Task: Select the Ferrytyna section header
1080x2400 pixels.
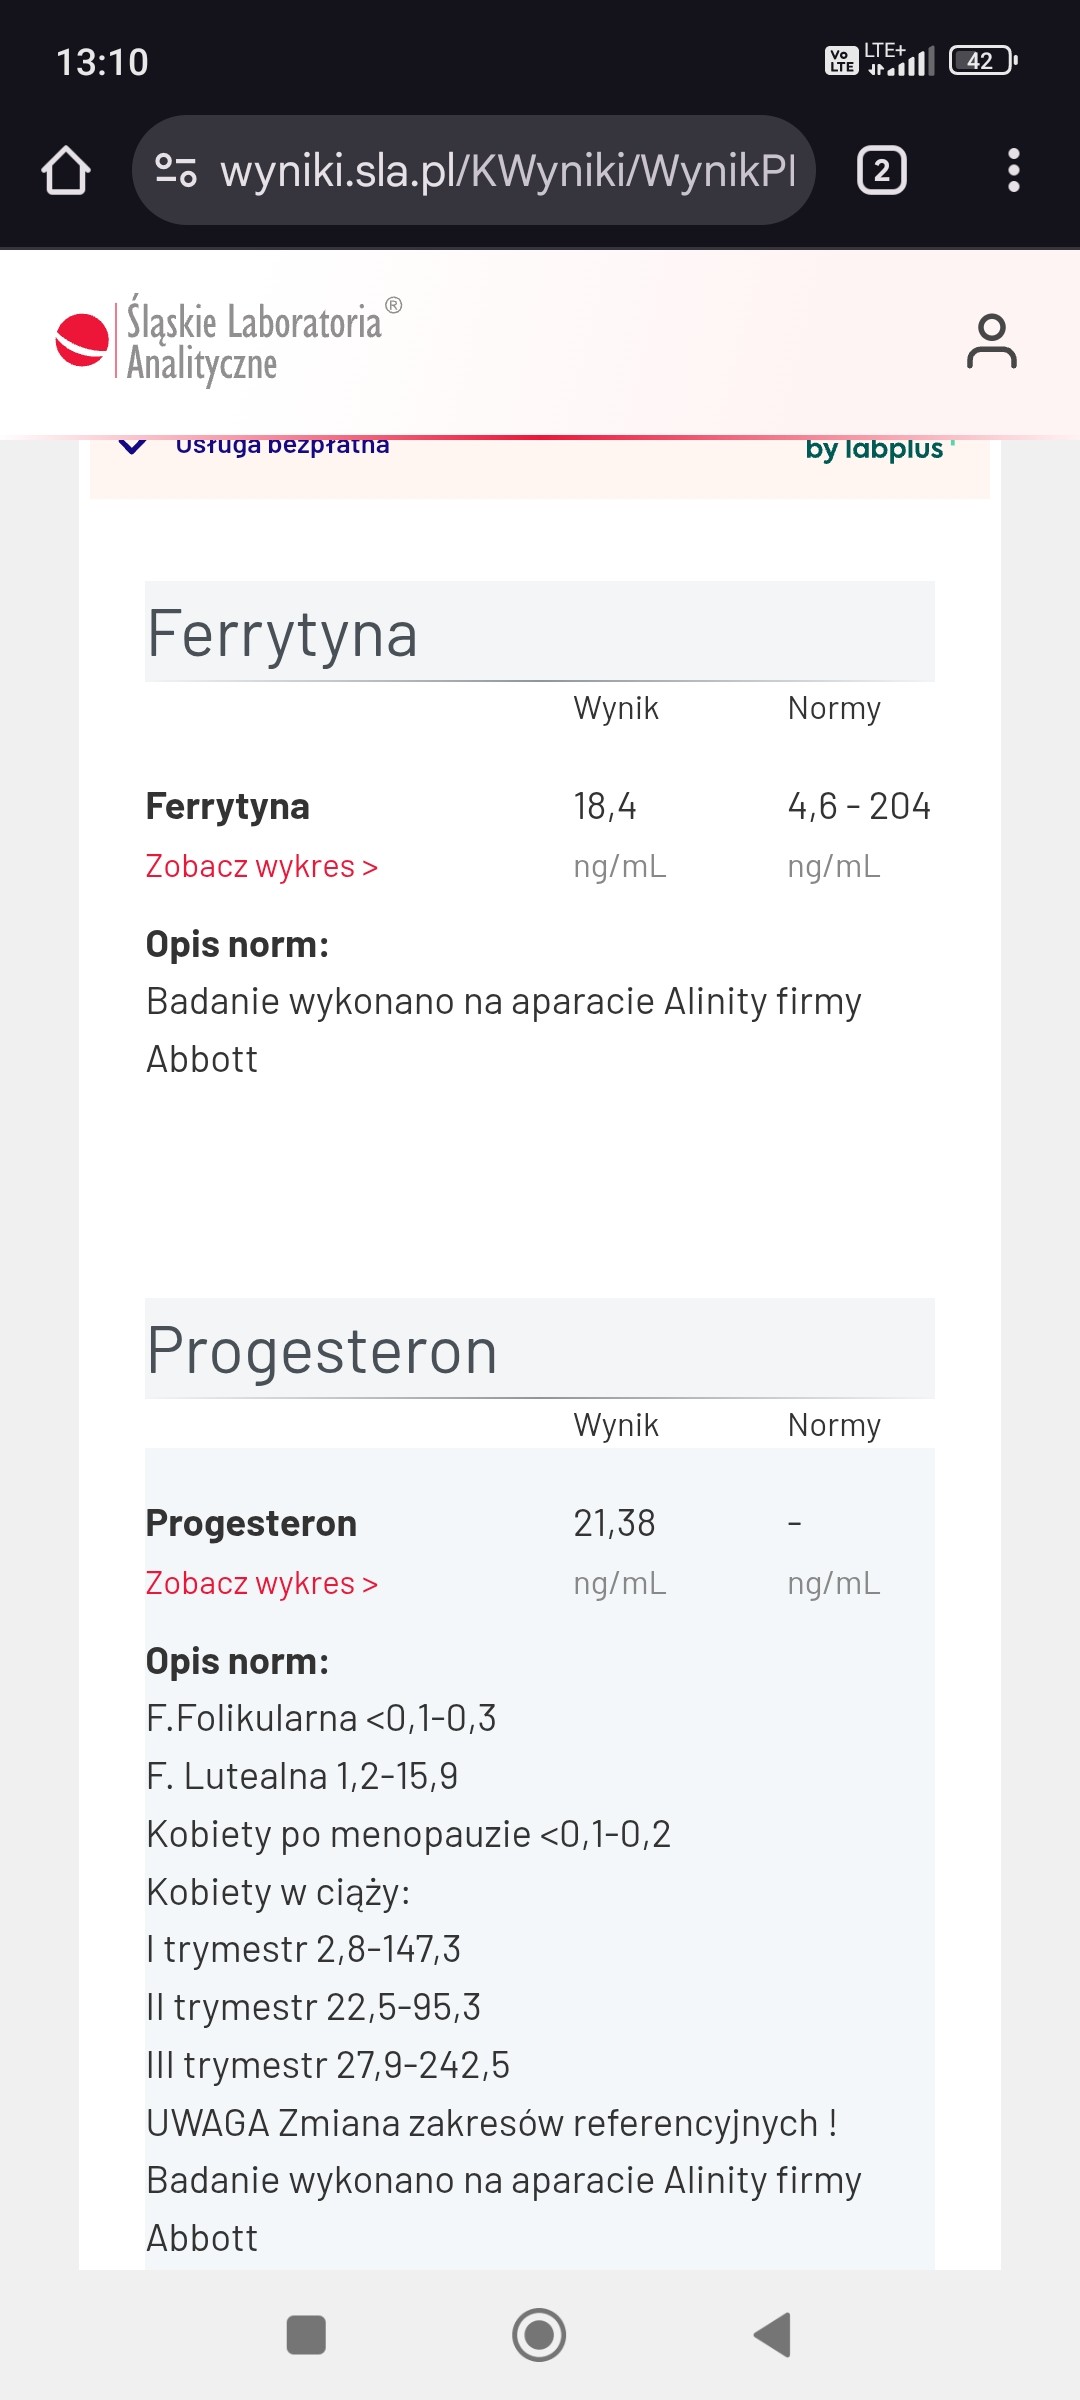Action: (x=282, y=633)
